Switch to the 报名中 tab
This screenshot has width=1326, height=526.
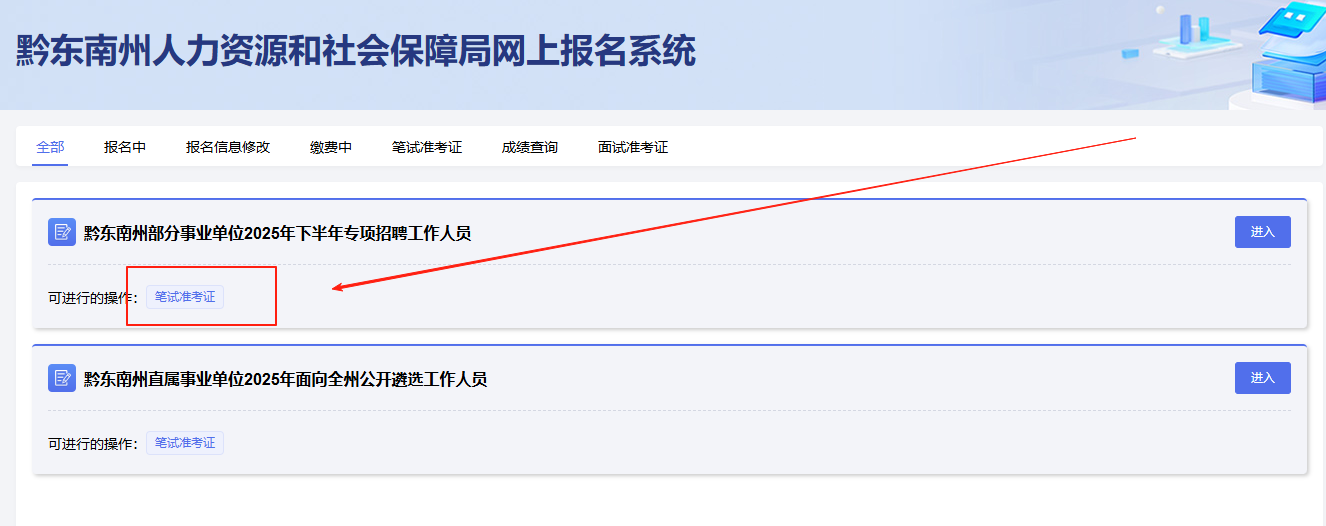tap(125, 147)
